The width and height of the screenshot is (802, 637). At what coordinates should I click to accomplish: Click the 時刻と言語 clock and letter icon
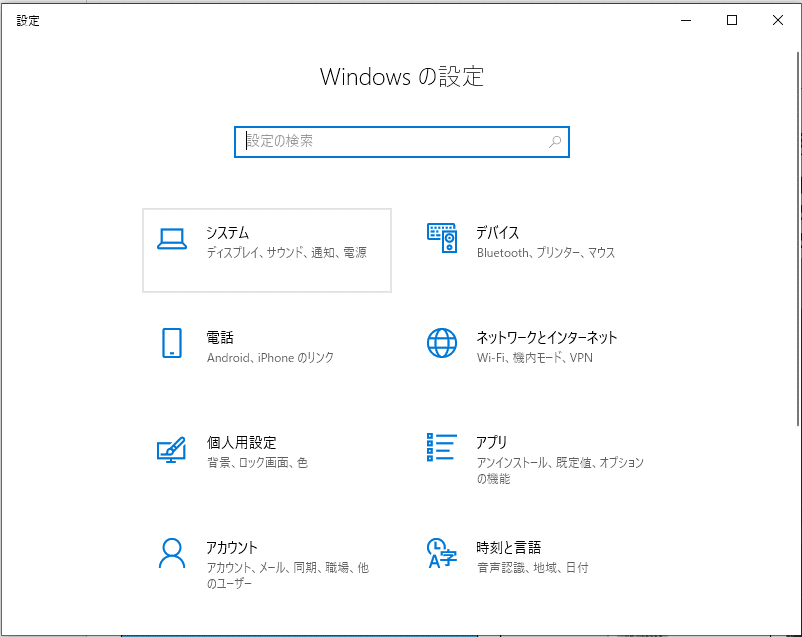(x=442, y=553)
